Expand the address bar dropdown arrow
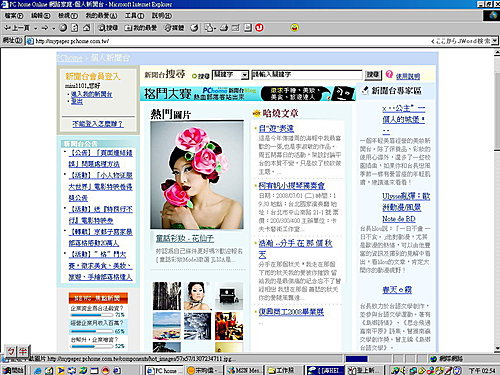Screen dimensions: 500x375 pos(495,41)
